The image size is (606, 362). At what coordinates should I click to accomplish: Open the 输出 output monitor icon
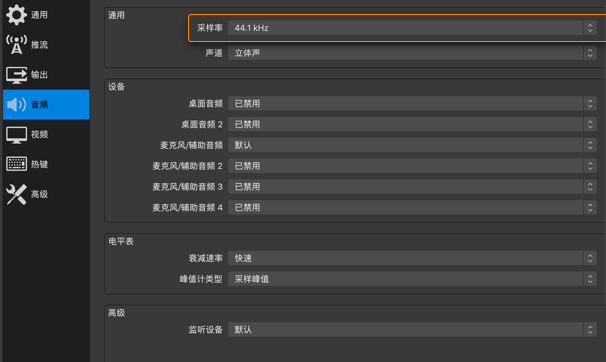(16, 75)
